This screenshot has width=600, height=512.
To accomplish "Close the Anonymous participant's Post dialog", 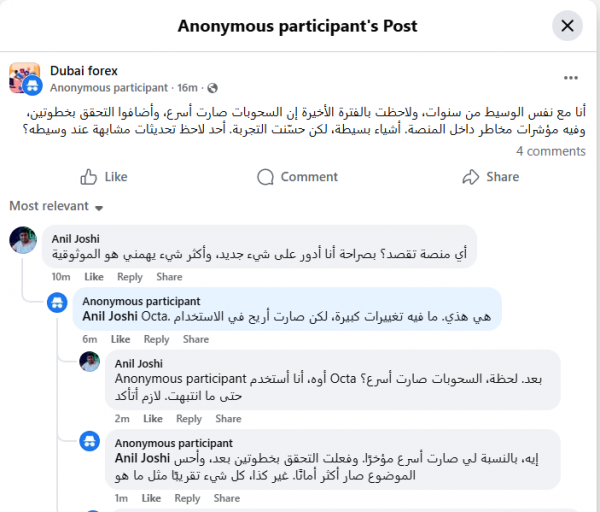I will 567,26.
